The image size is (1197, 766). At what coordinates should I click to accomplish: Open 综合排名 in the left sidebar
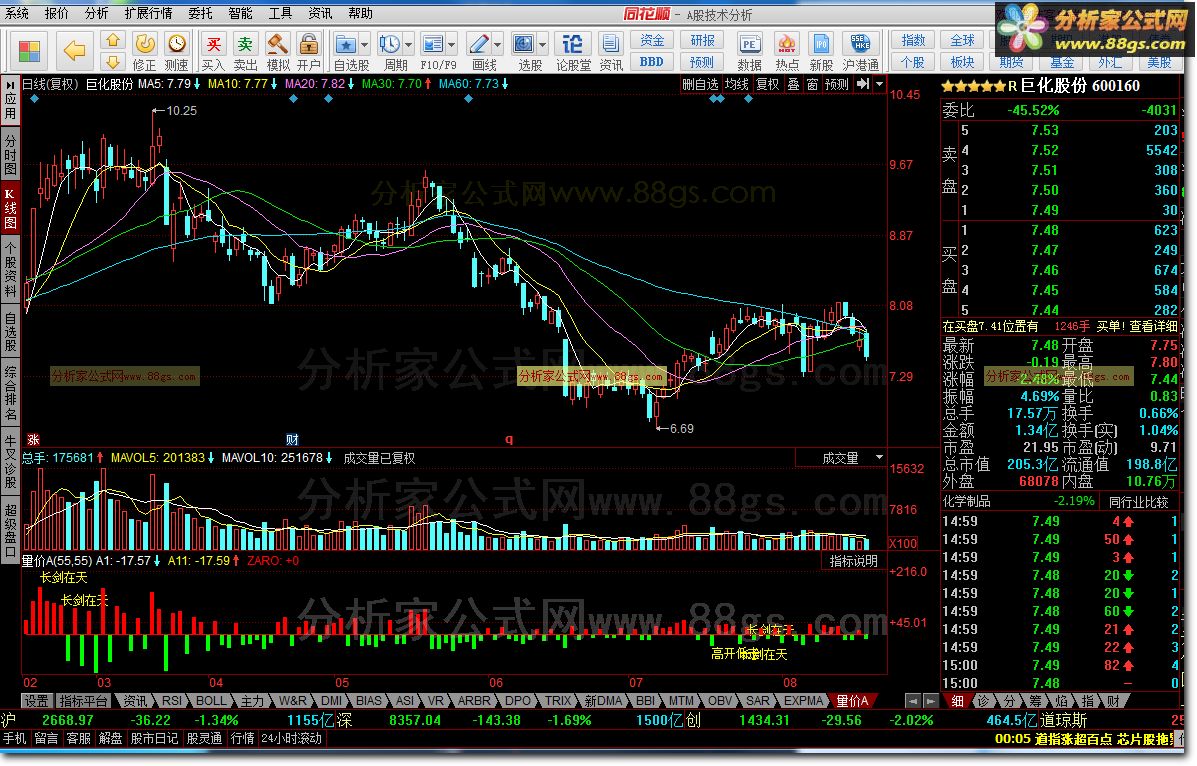10,393
